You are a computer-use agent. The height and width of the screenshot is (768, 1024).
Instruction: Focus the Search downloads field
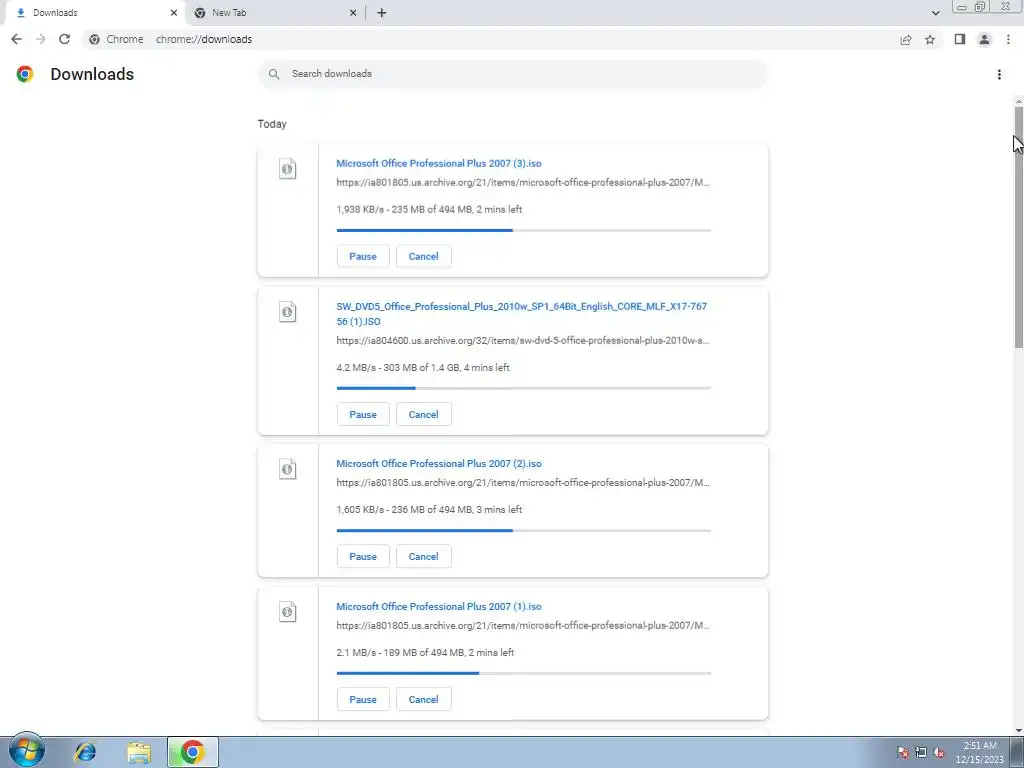513,74
